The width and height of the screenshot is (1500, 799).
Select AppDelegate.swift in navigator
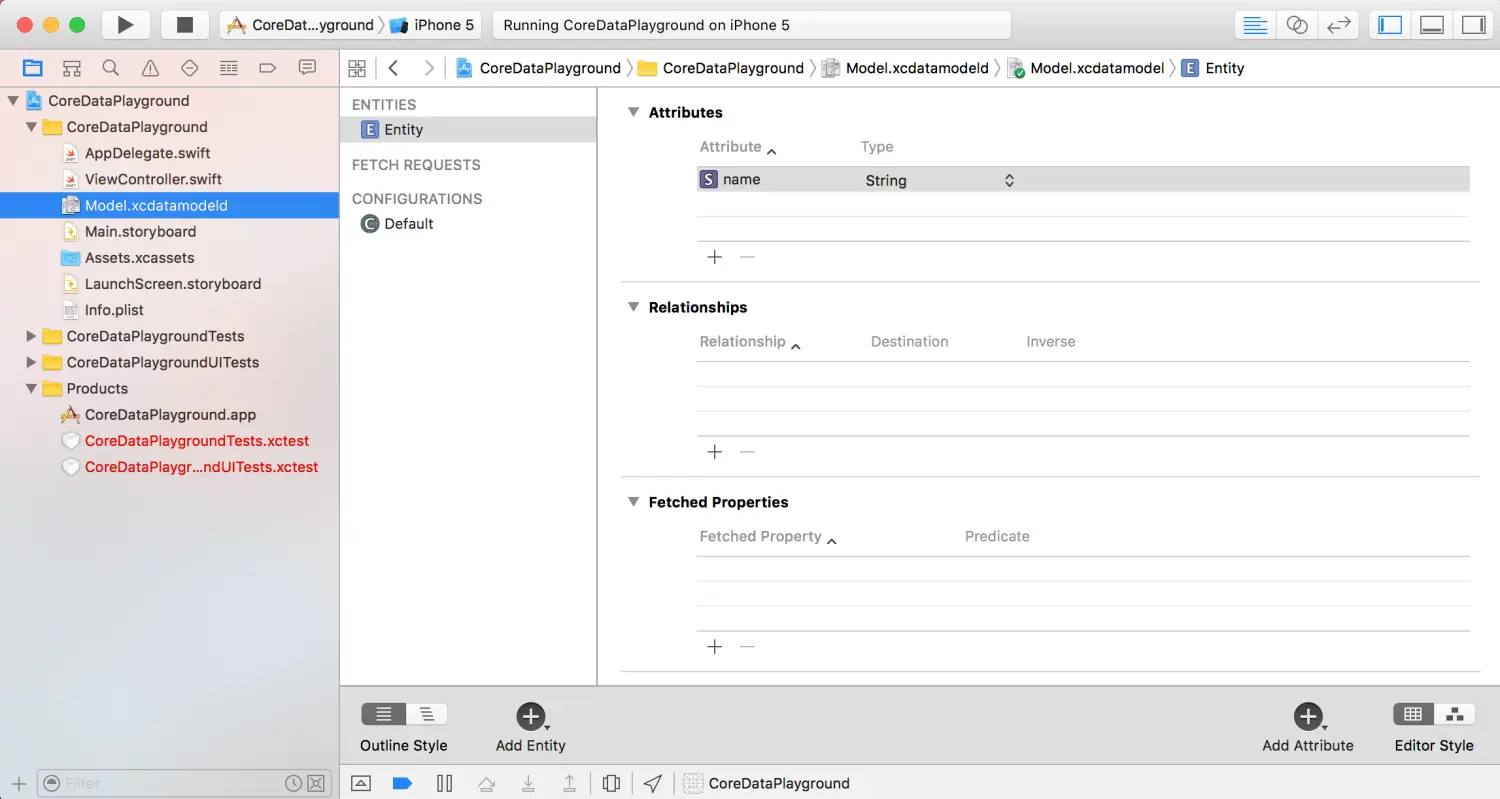147,153
